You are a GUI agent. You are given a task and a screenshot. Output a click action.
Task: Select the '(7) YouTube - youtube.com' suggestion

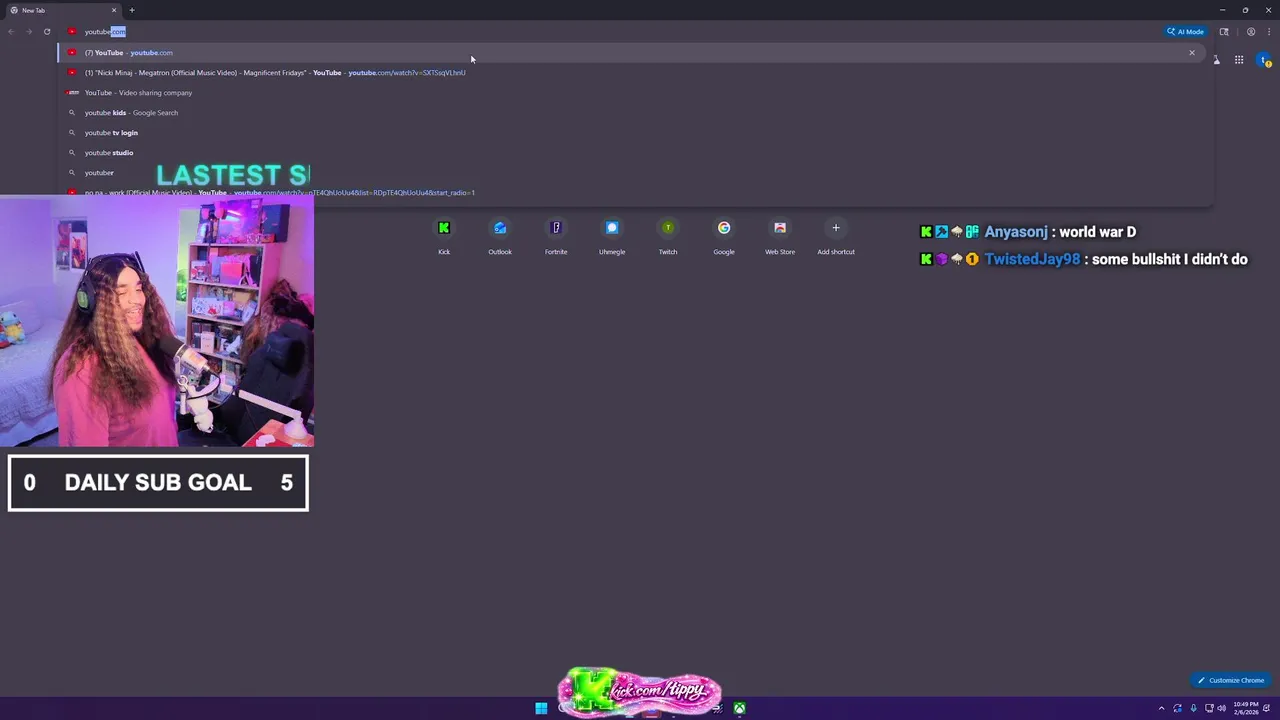point(634,52)
